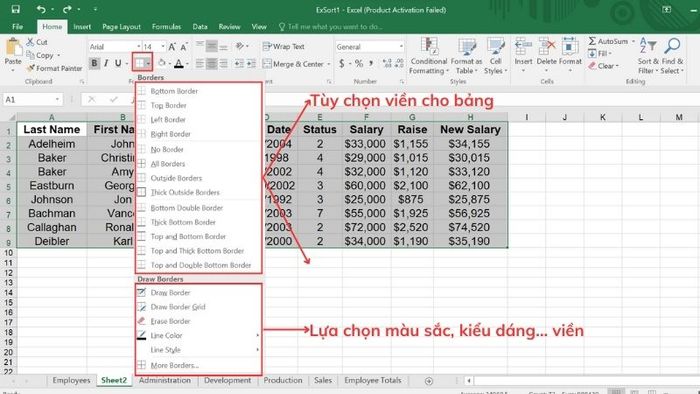The height and width of the screenshot is (394, 700).
Task: Click the Name Box showing A1
Action: (x=32, y=100)
